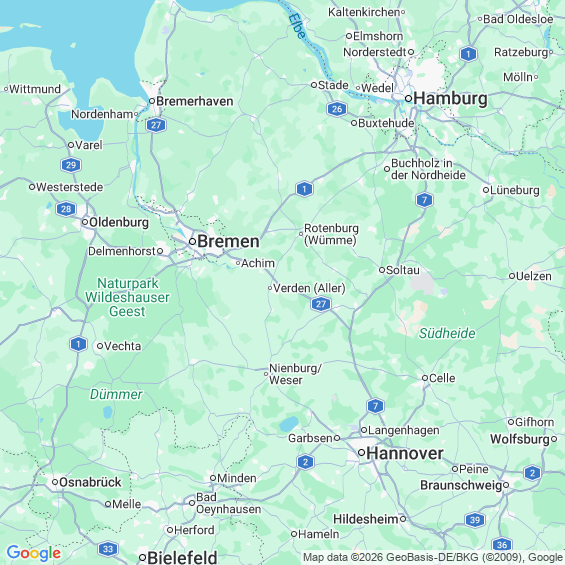Click the Dümmer lake label
The width and height of the screenshot is (565, 565).
click(x=116, y=394)
